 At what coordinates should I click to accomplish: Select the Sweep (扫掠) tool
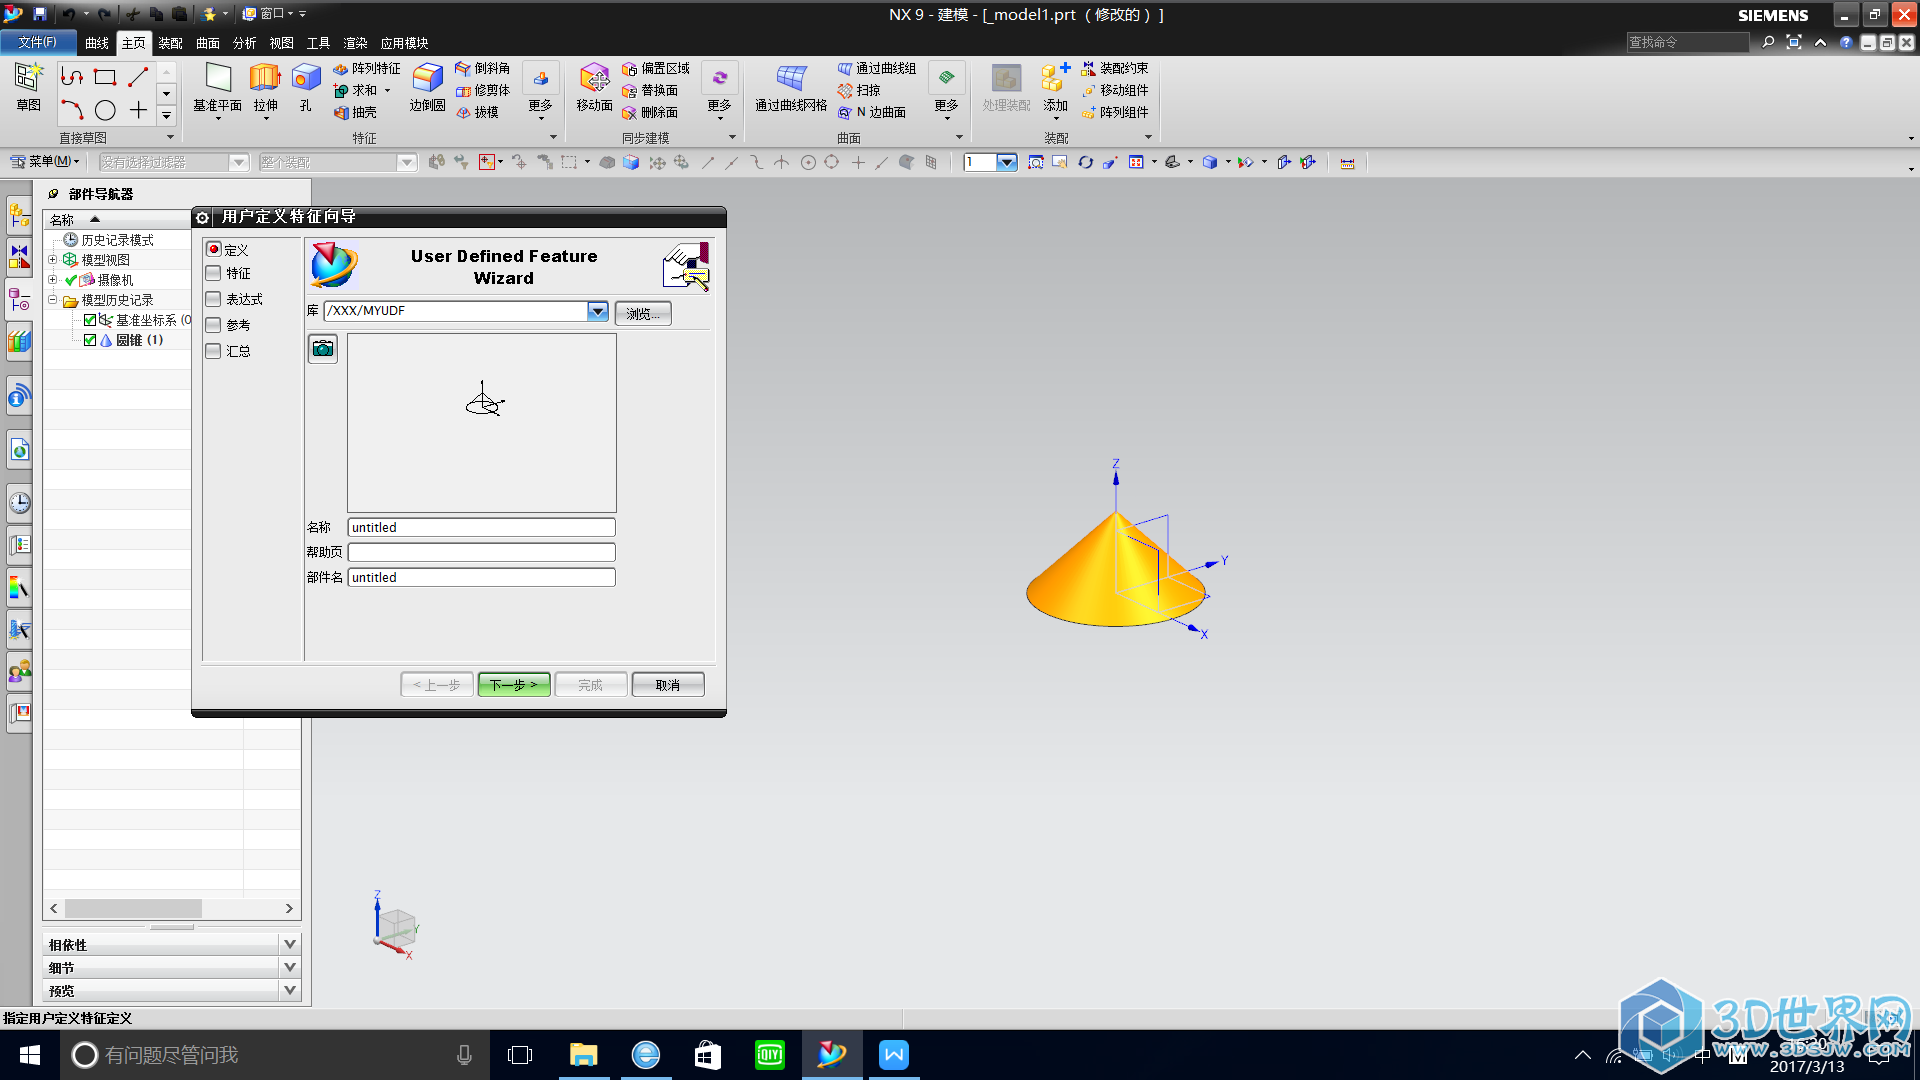point(859,90)
